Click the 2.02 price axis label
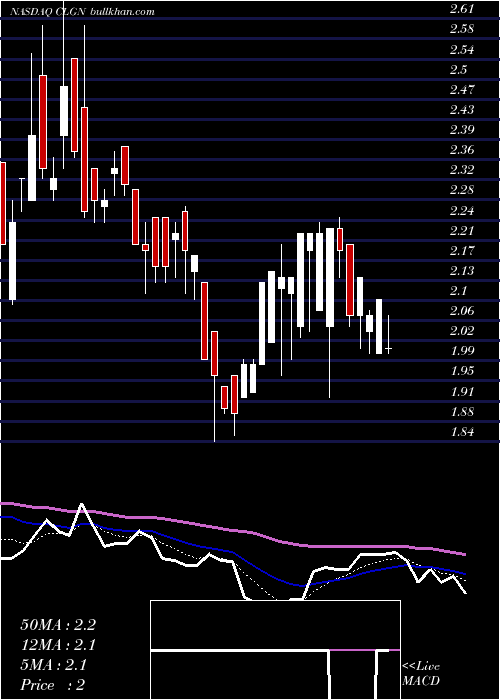 tap(461, 331)
